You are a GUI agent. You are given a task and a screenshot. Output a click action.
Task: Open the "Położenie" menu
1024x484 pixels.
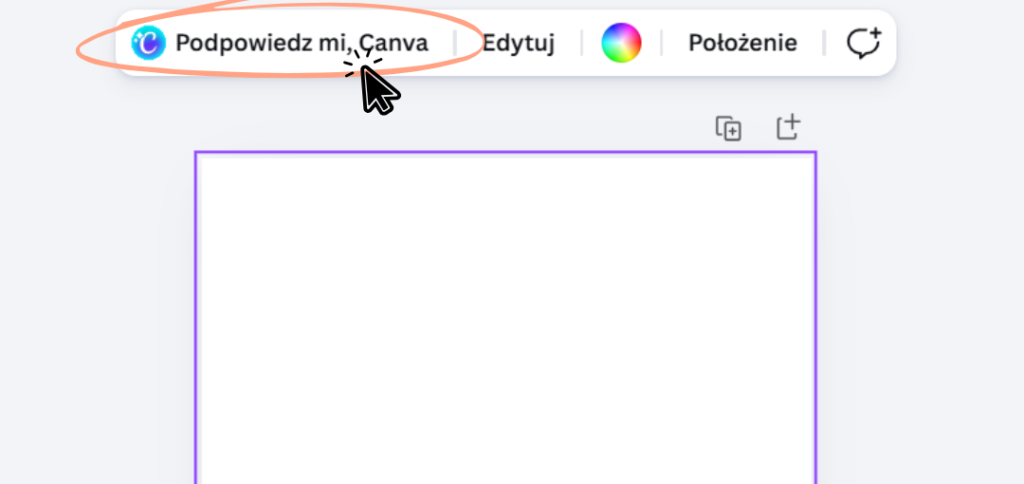point(742,43)
